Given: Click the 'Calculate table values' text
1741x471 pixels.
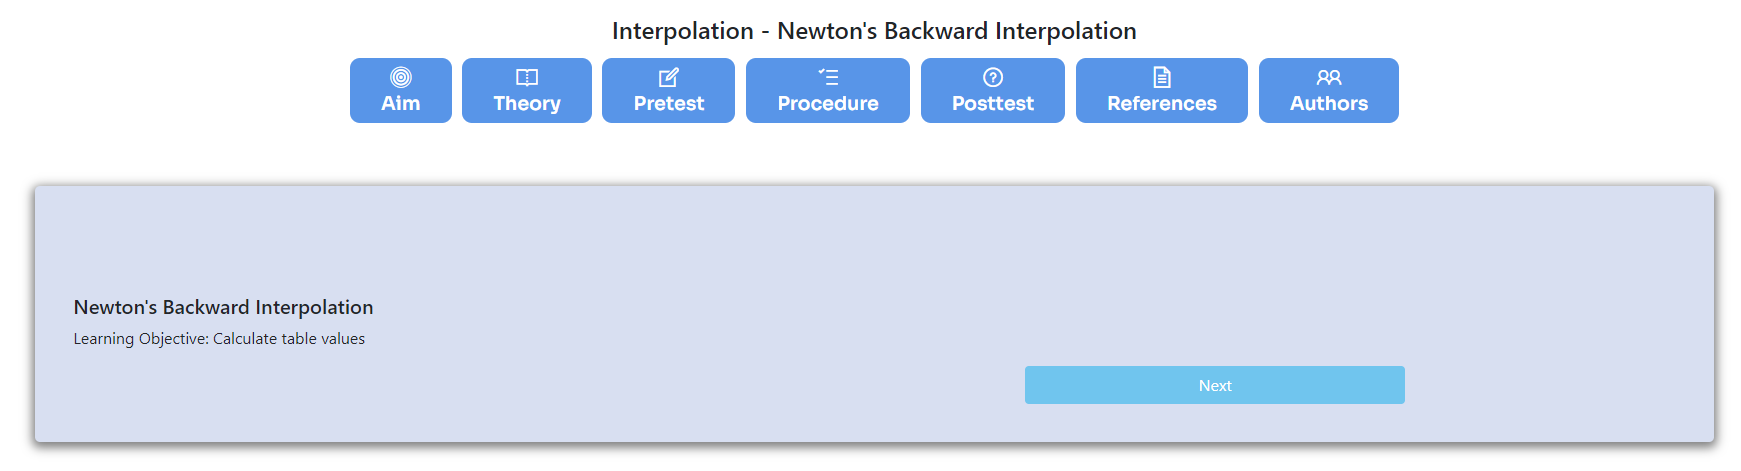Looking at the screenshot, I should coord(289,339).
